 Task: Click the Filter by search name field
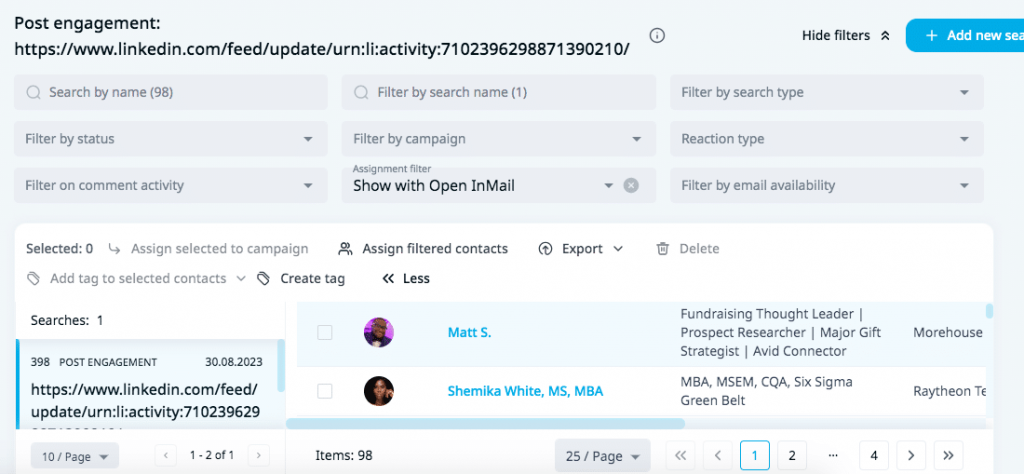click(x=498, y=92)
